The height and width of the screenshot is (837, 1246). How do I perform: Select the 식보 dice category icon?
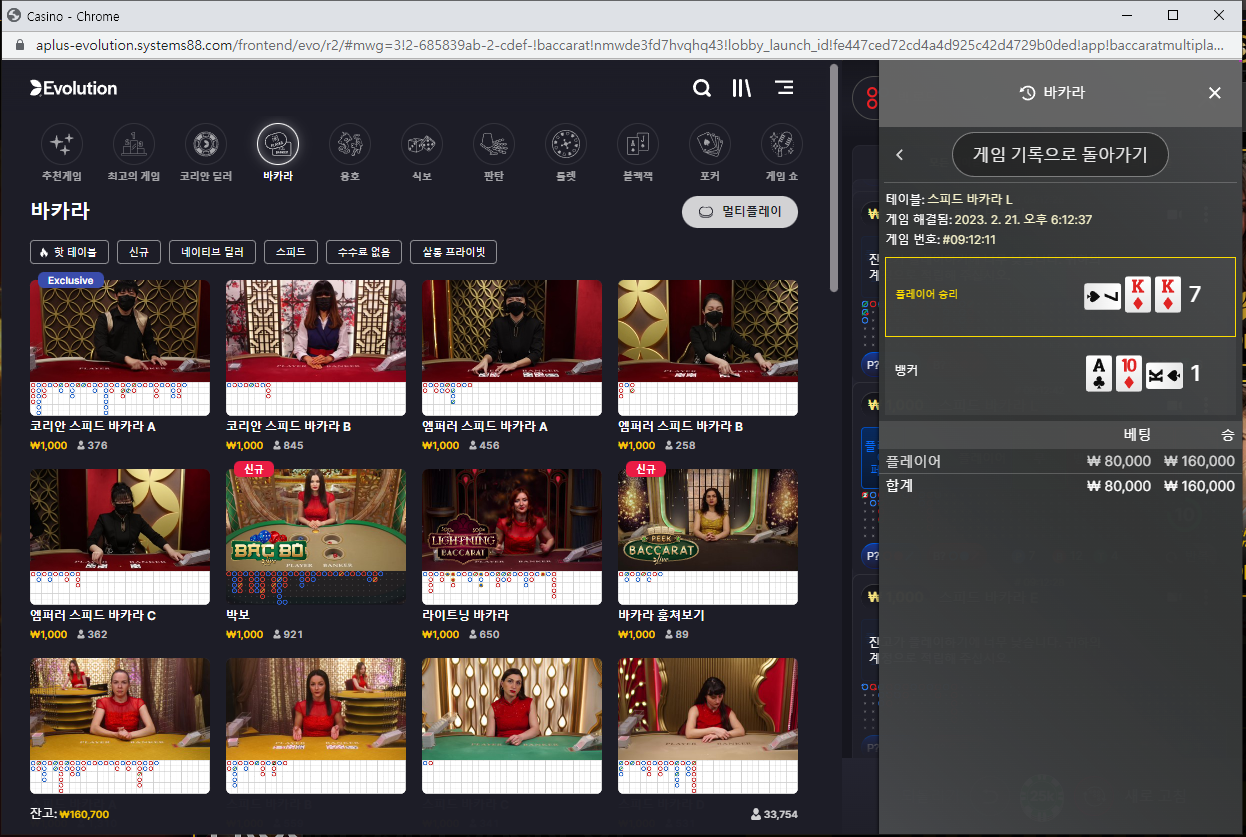[422, 145]
